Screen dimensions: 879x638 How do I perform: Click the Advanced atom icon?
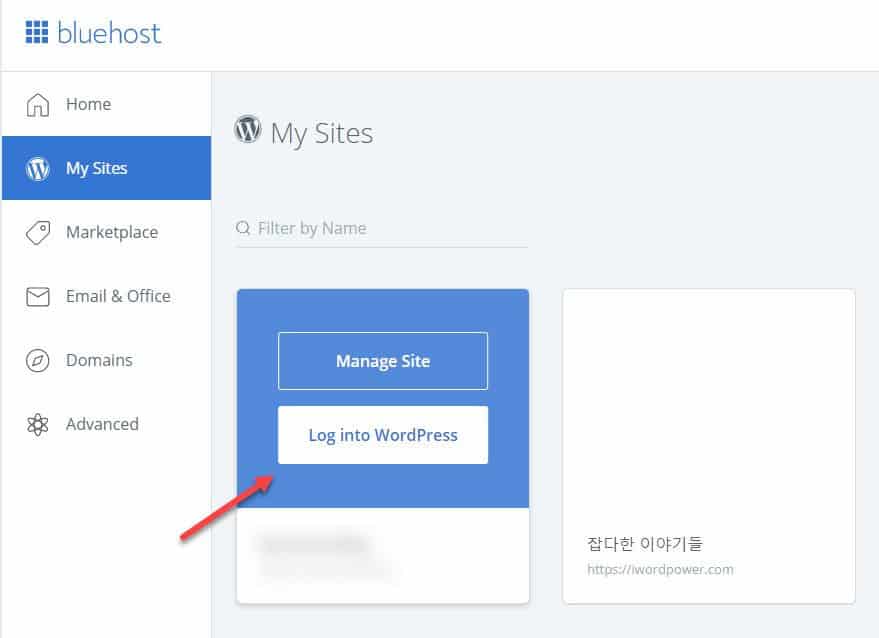[38, 424]
